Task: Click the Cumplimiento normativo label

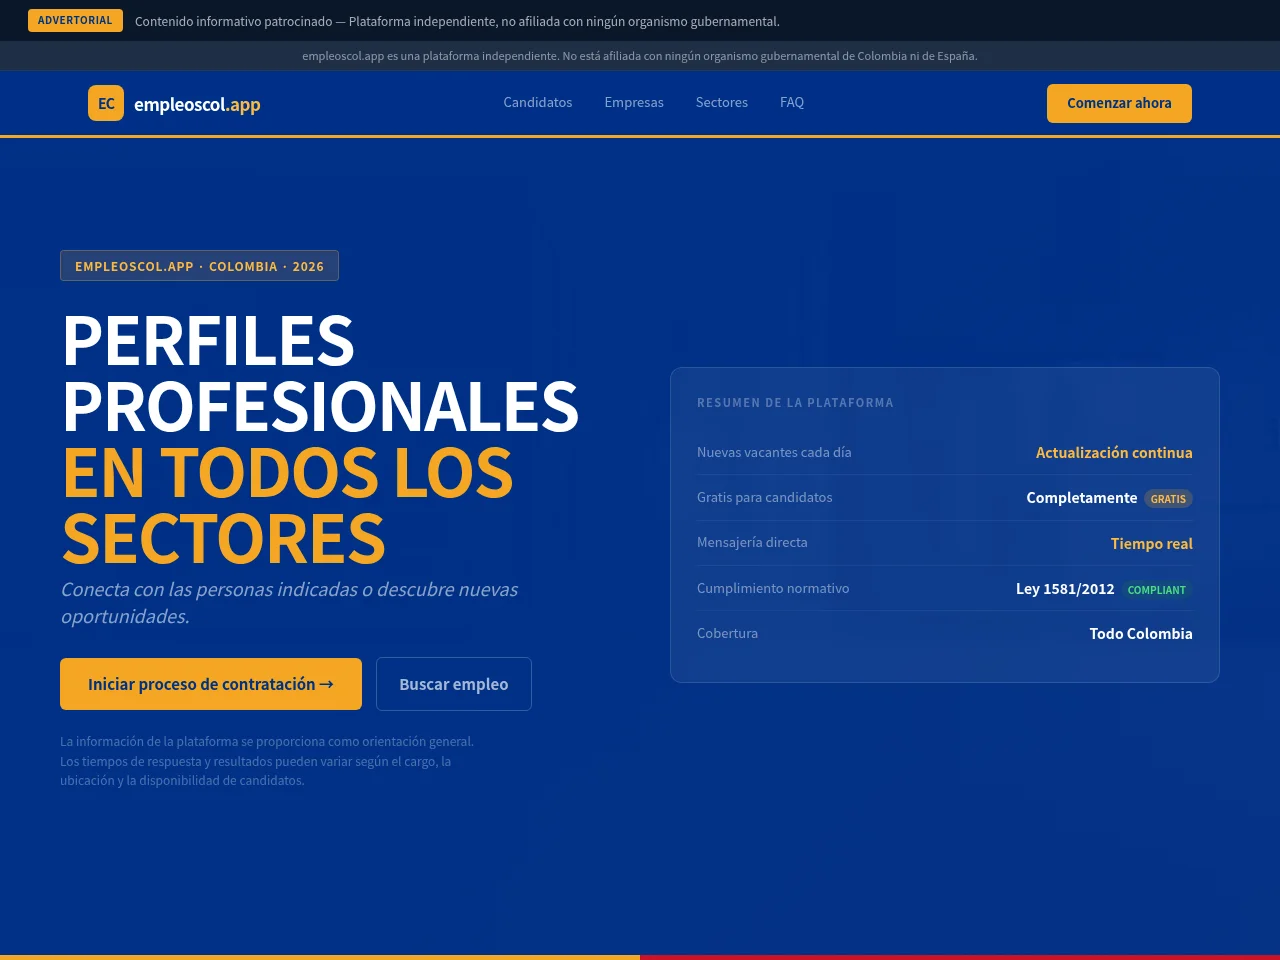Action: [x=773, y=588]
